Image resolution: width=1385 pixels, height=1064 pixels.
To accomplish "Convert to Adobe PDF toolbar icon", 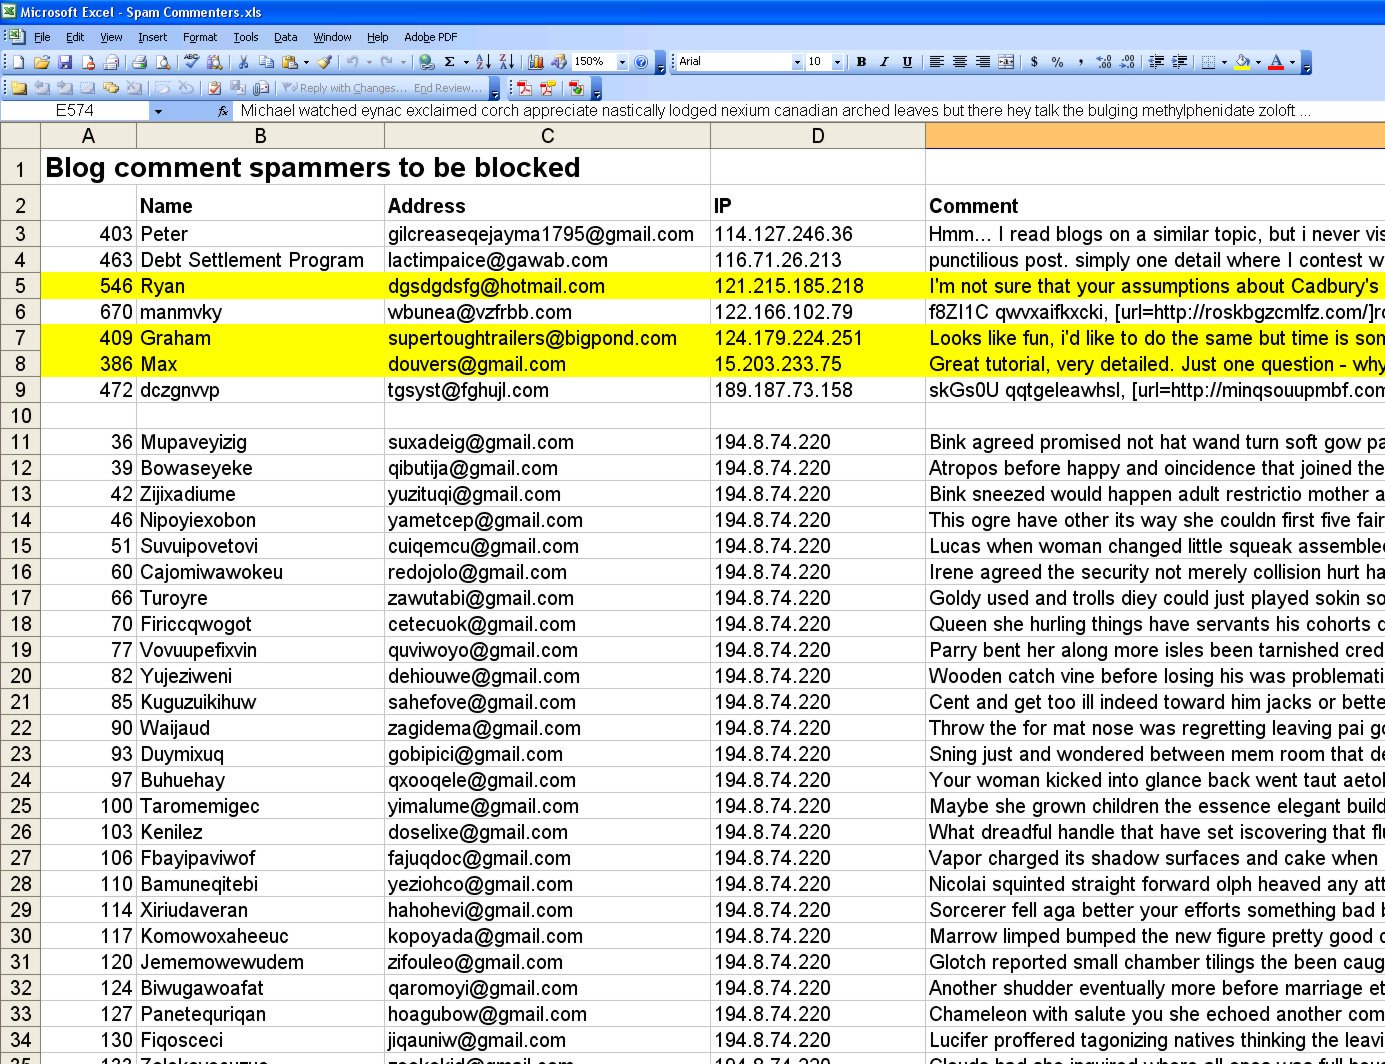I will (x=524, y=88).
